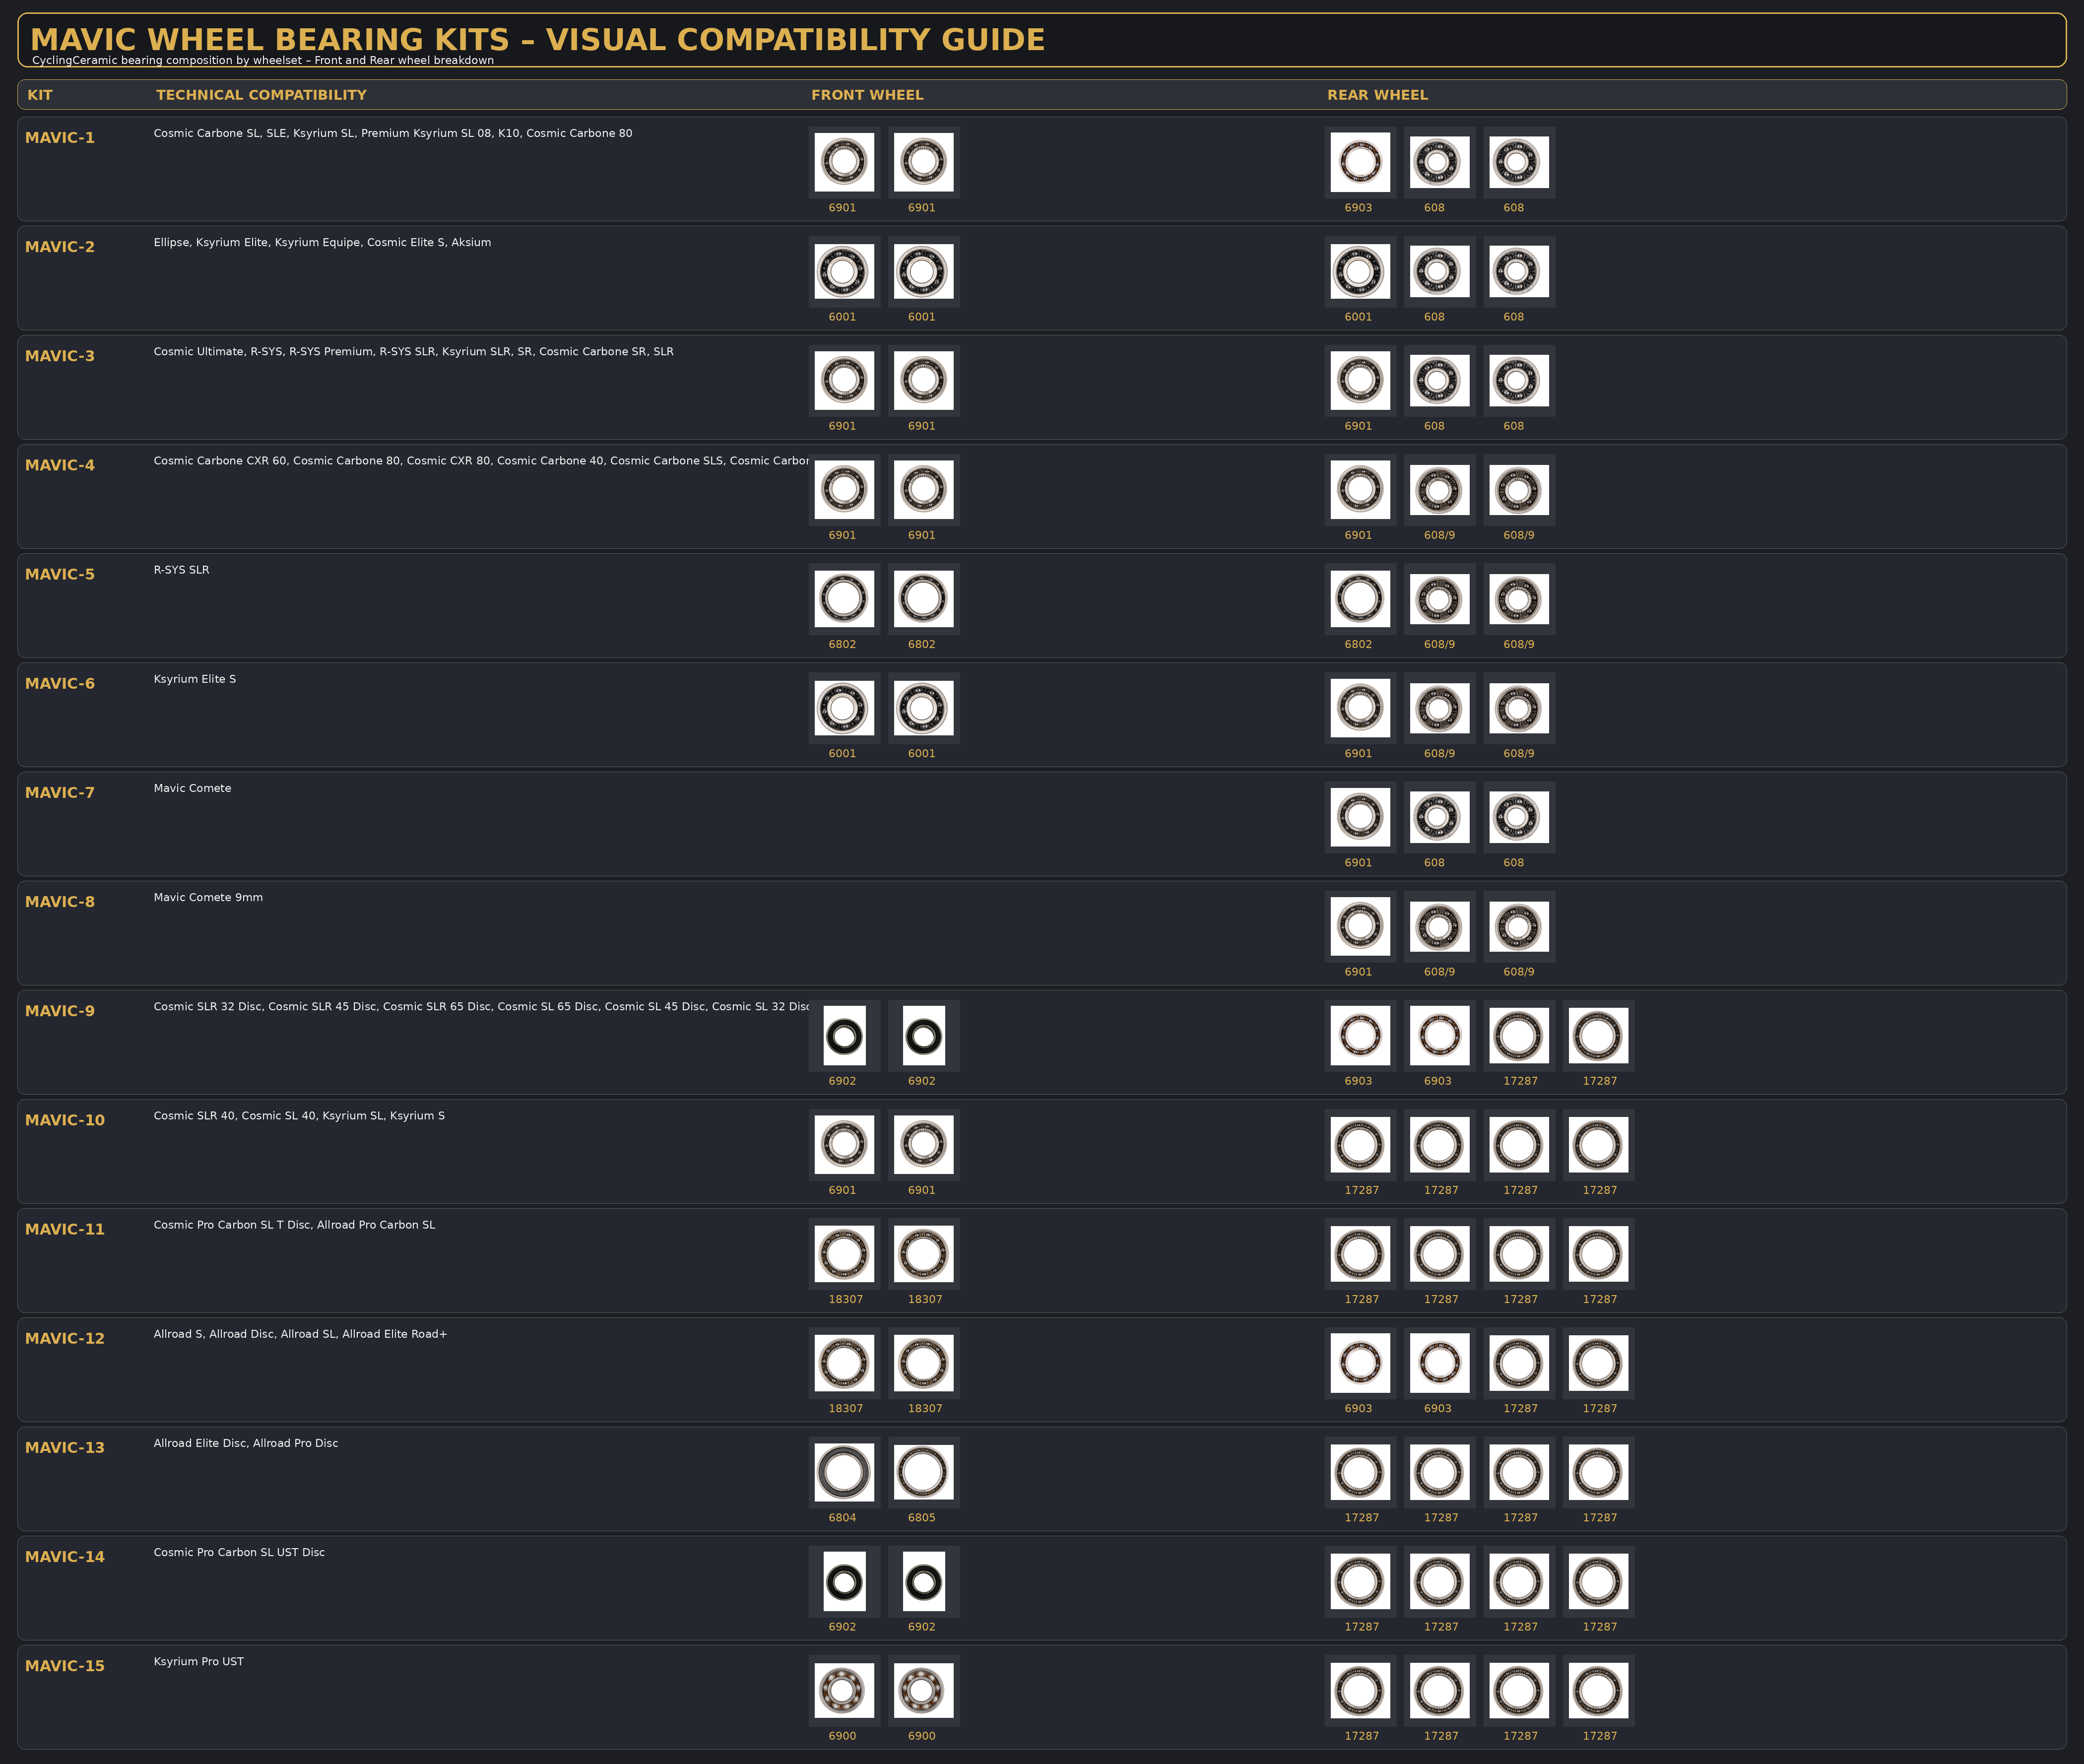Open the rear wheel 6001 bearing image in MAVIC-2
This screenshot has width=2084, height=1764.
coord(1360,271)
